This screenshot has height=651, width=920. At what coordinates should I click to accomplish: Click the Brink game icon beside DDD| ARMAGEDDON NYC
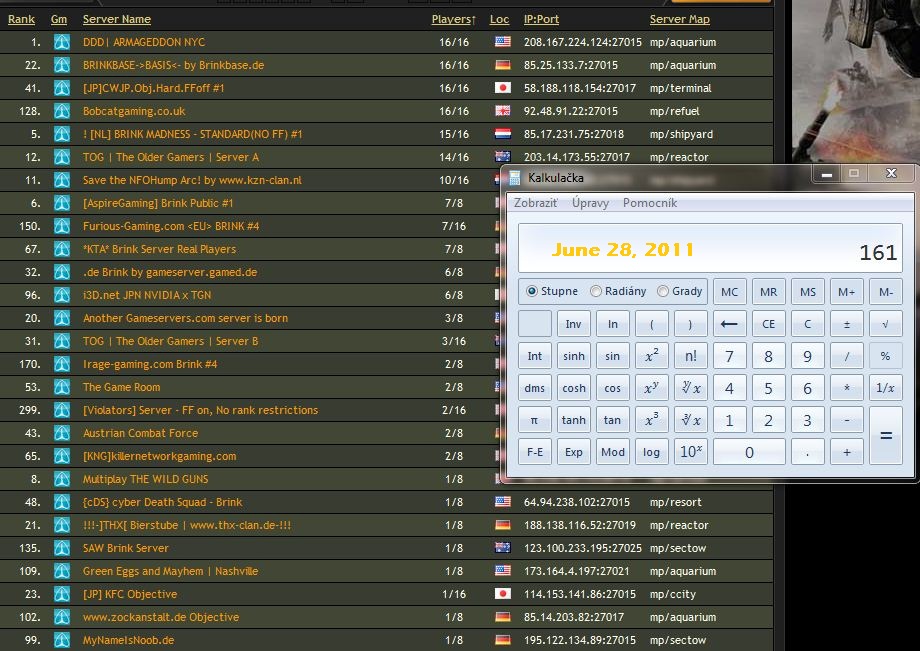[62, 42]
